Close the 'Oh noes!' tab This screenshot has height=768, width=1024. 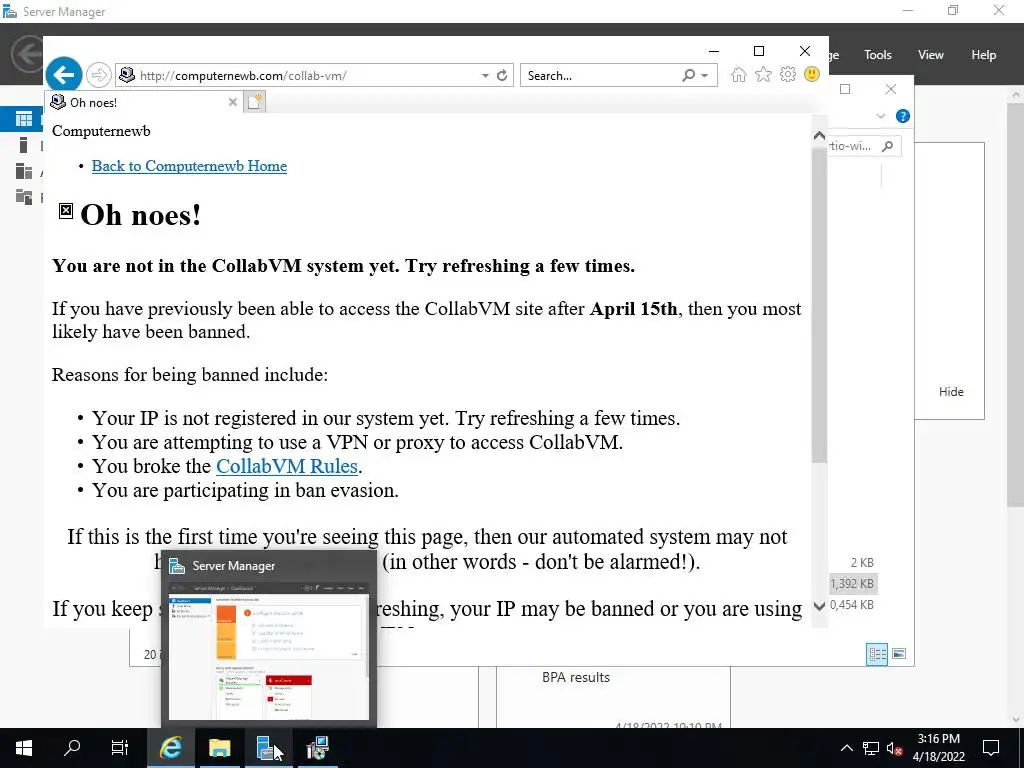[x=232, y=103]
